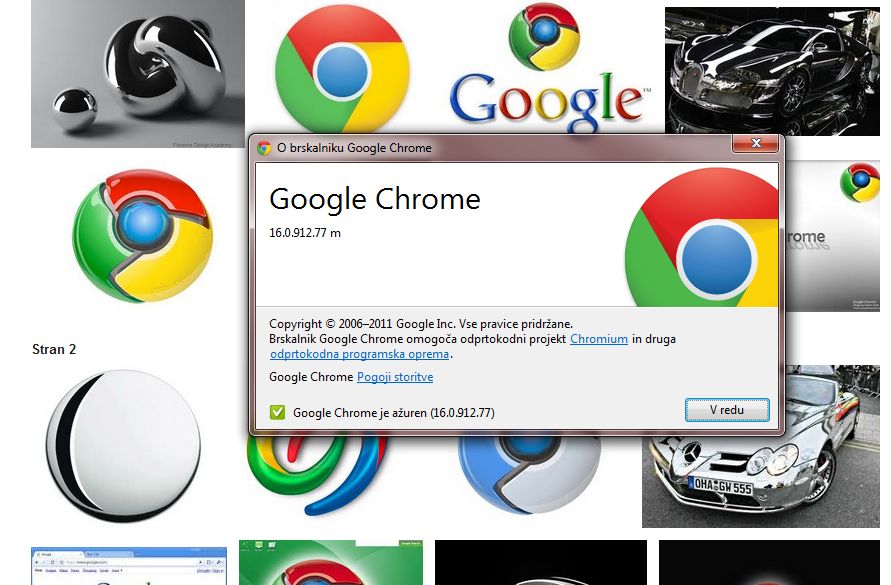This screenshot has height=585, width=891.
Task: Click the small Chrome icon in dialog title bar
Action: [x=264, y=148]
